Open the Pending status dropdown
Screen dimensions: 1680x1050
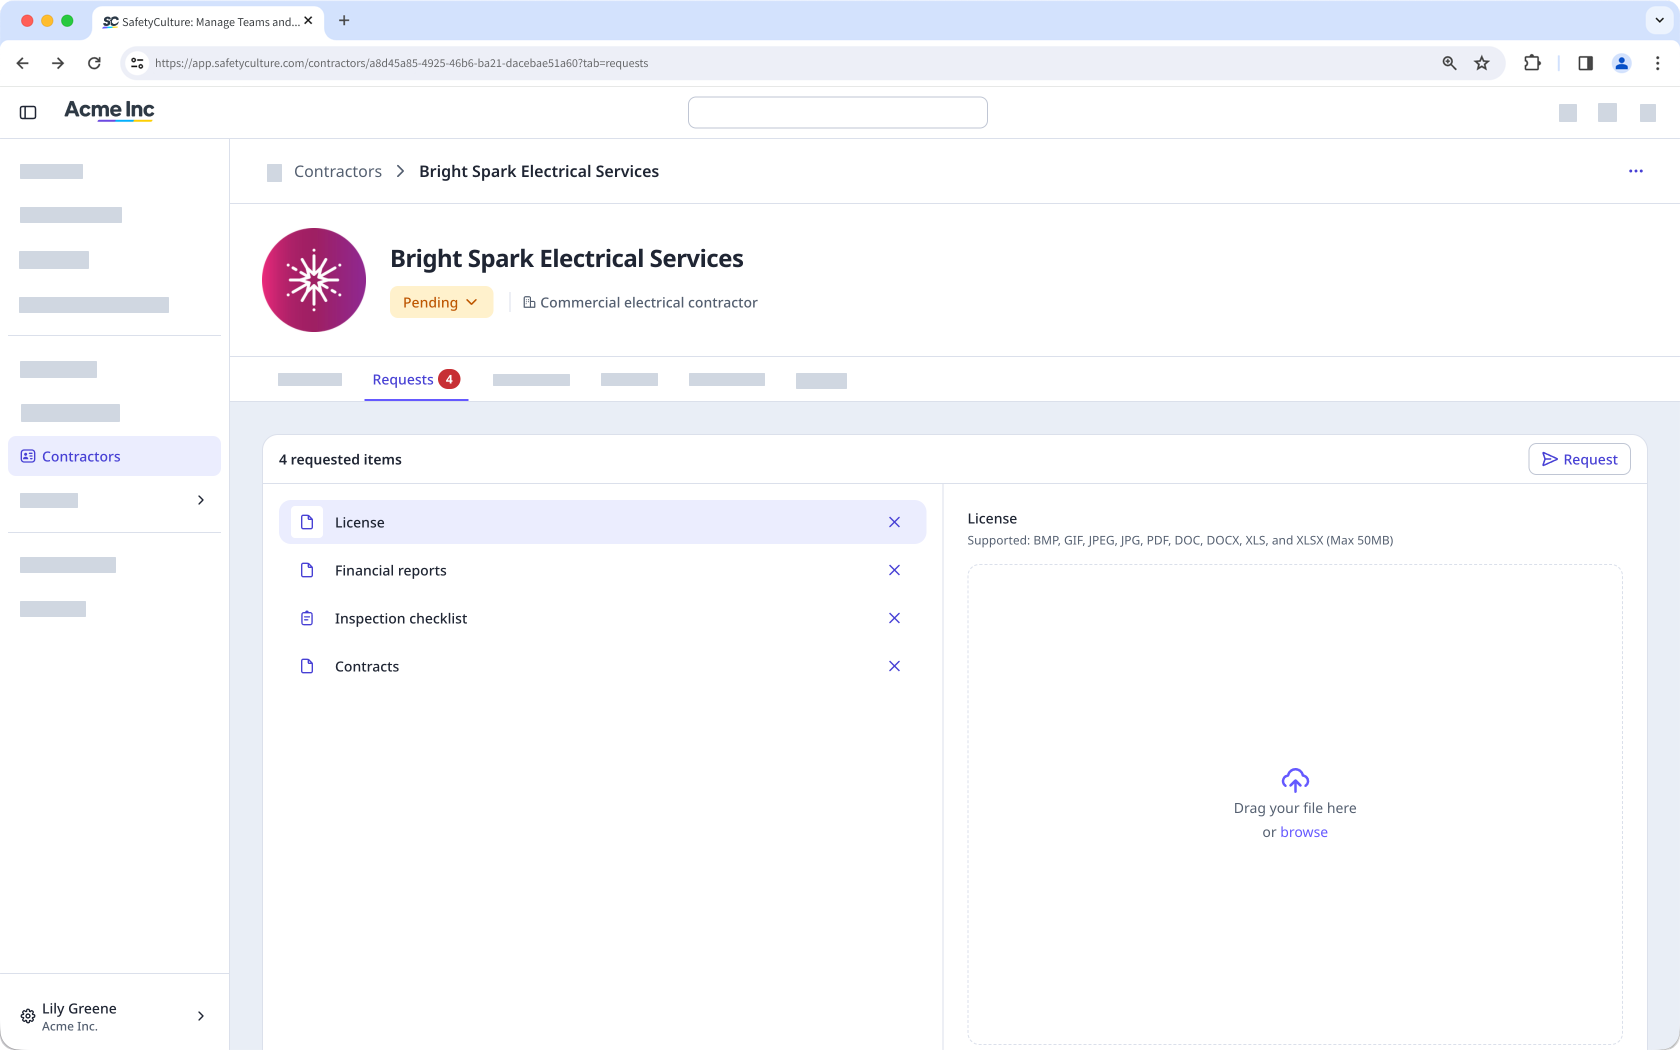pyautogui.click(x=441, y=302)
